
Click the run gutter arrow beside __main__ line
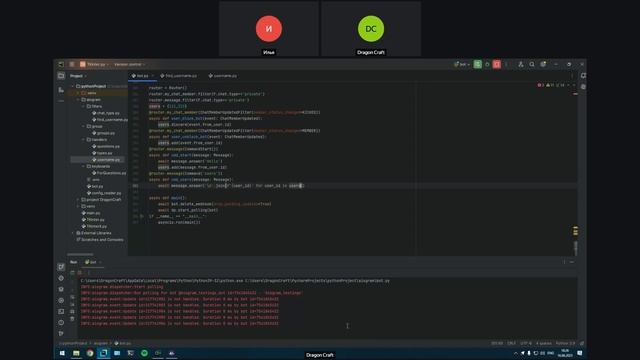[142, 216]
